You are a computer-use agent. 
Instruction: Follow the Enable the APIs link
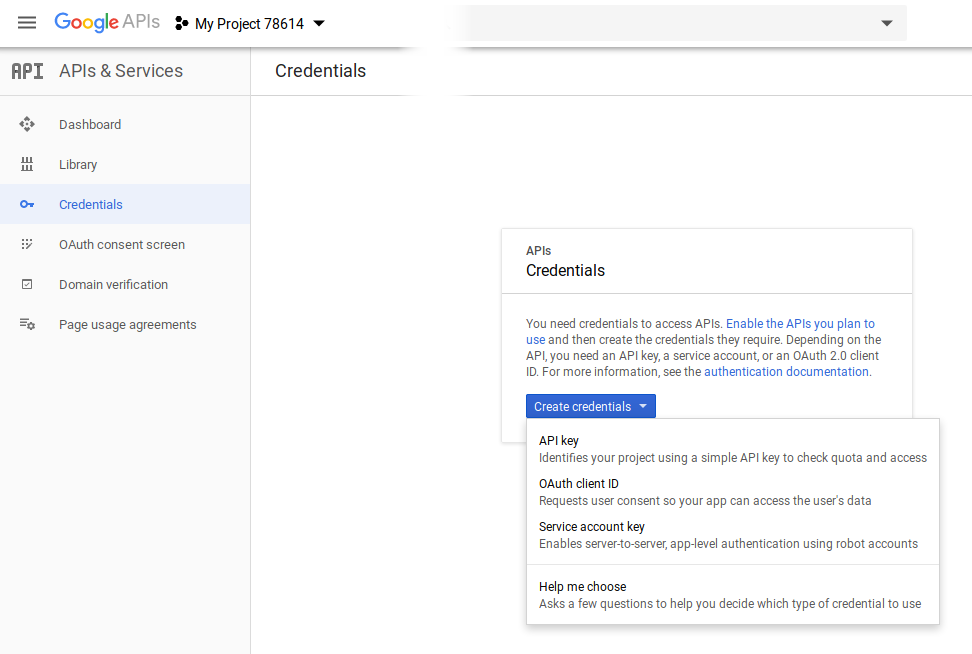800,324
